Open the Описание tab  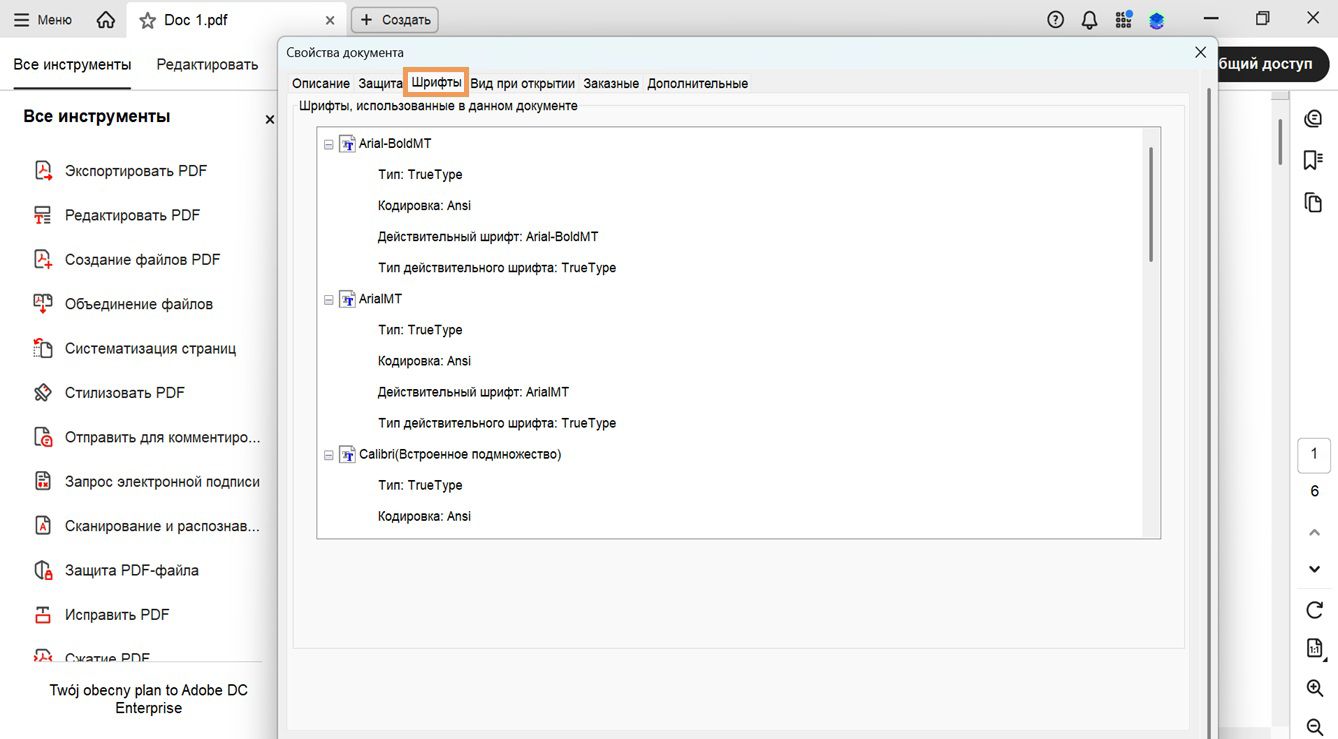pyautogui.click(x=321, y=83)
